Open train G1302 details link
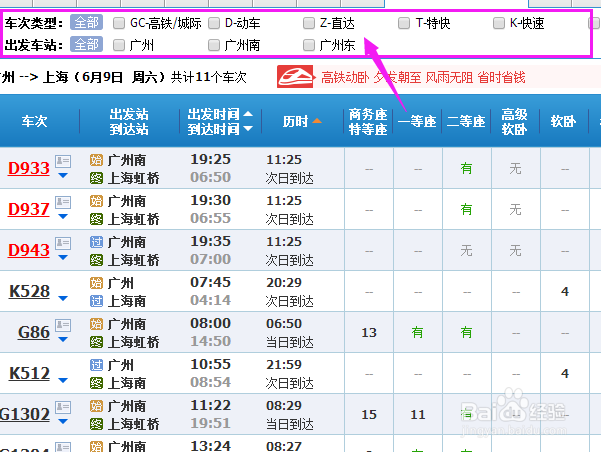This screenshot has height=452, width=601. (x=25, y=414)
